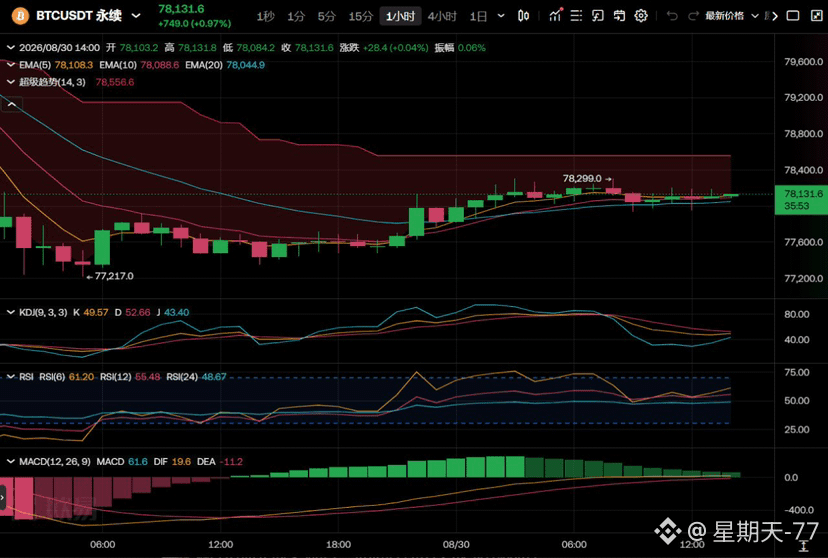Click the undo arrow
The height and width of the screenshot is (558, 828).
(672, 16)
